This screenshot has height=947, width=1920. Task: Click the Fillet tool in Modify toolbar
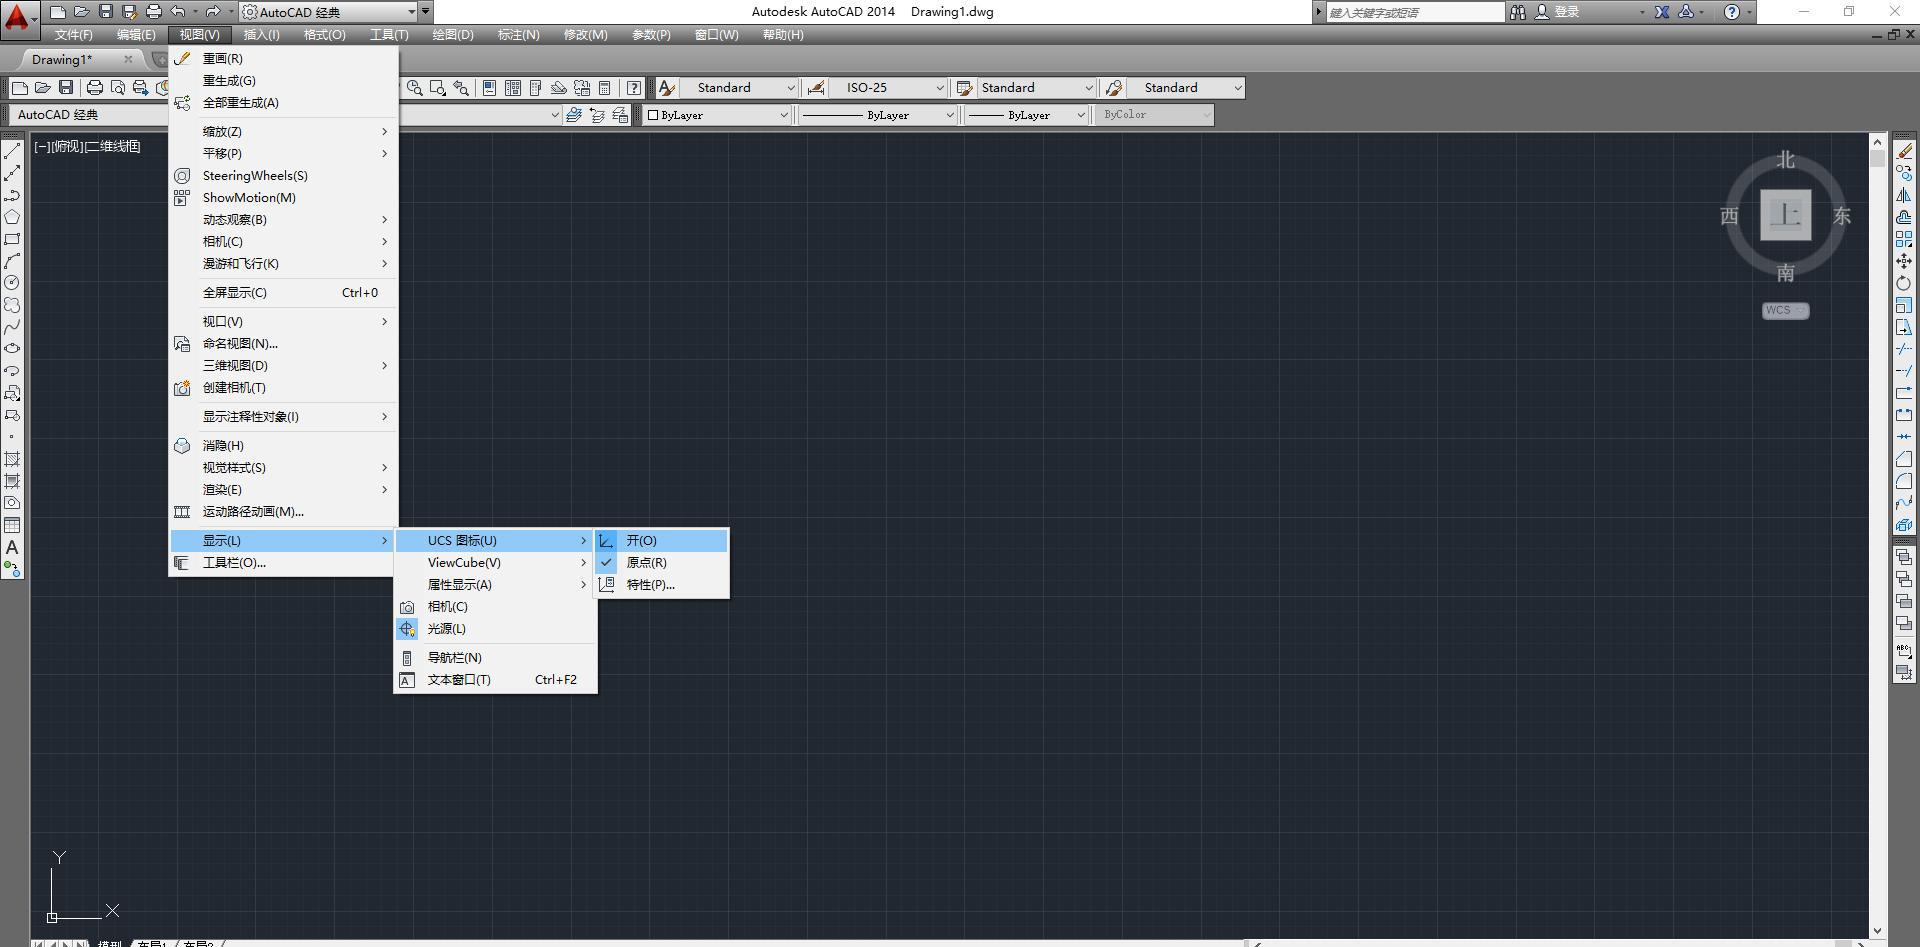[1904, 481]
